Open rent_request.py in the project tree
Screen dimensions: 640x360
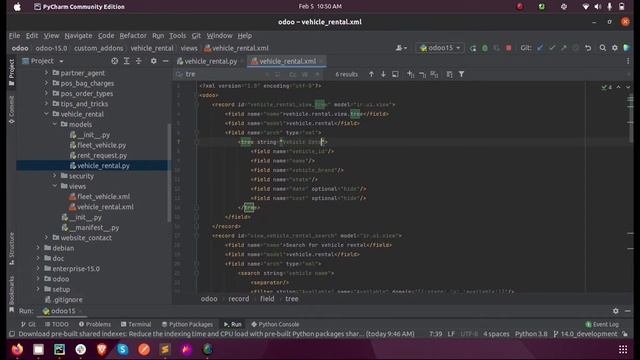(102, 156)
